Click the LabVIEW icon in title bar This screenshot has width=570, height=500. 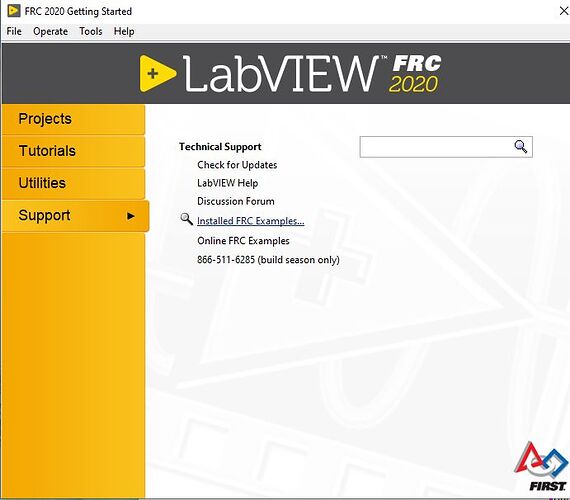click(13, 11)
